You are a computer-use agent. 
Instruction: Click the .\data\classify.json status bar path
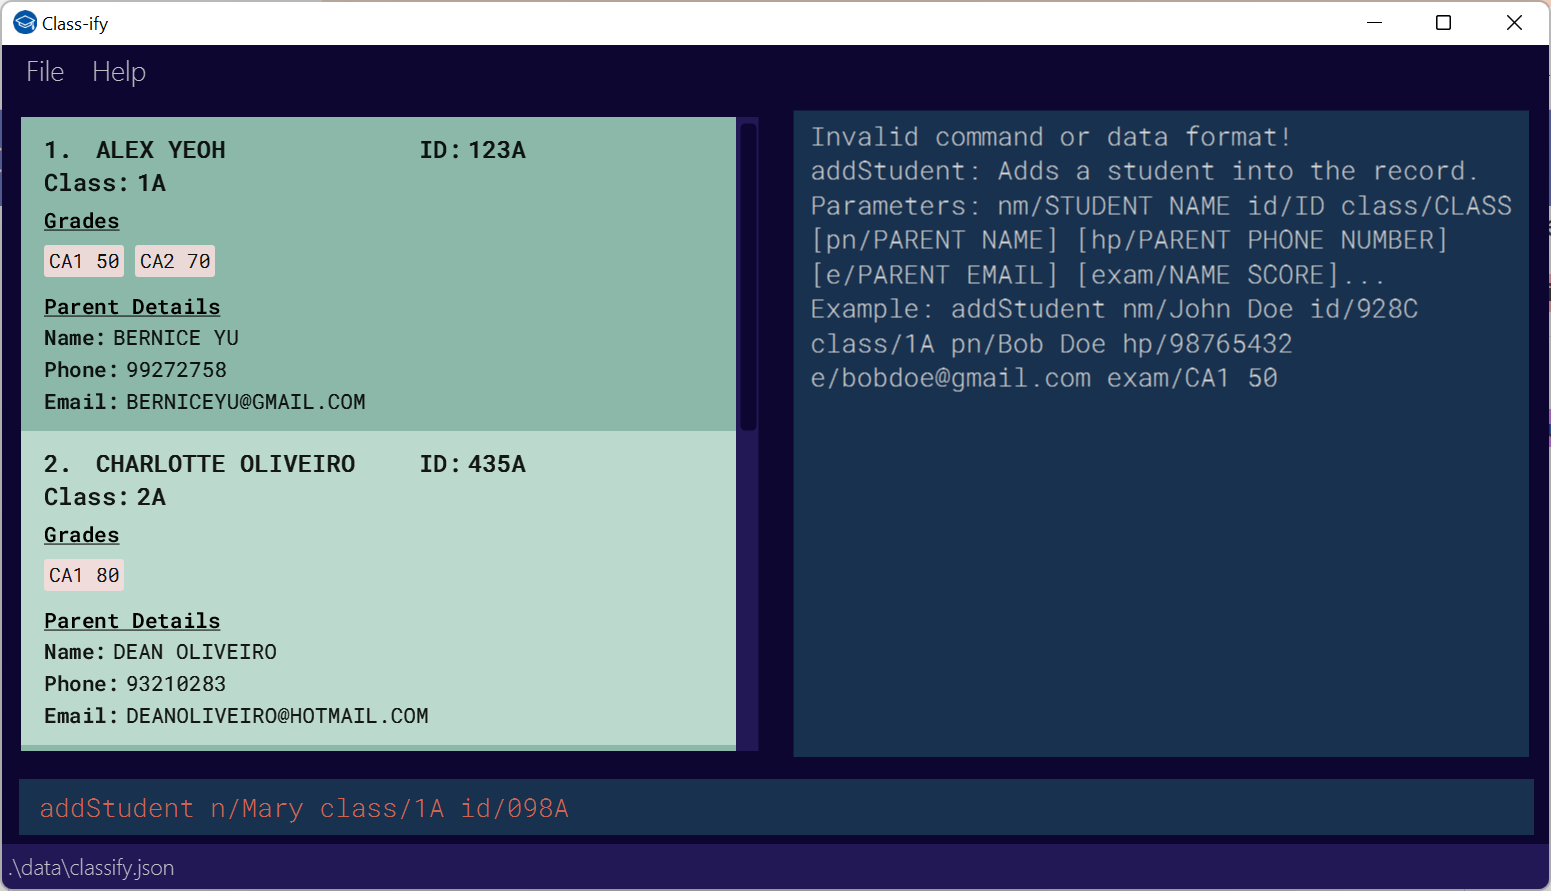92,868
